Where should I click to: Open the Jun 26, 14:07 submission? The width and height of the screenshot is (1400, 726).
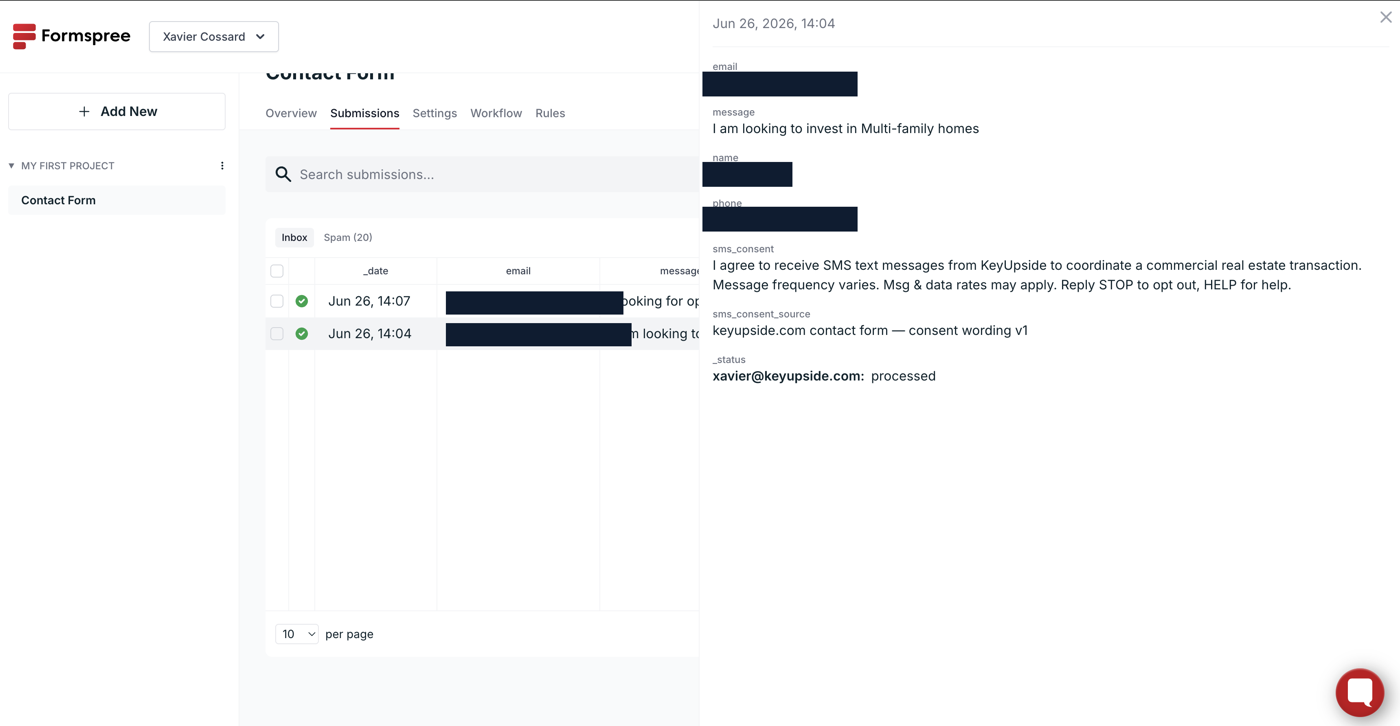point(369,301)
